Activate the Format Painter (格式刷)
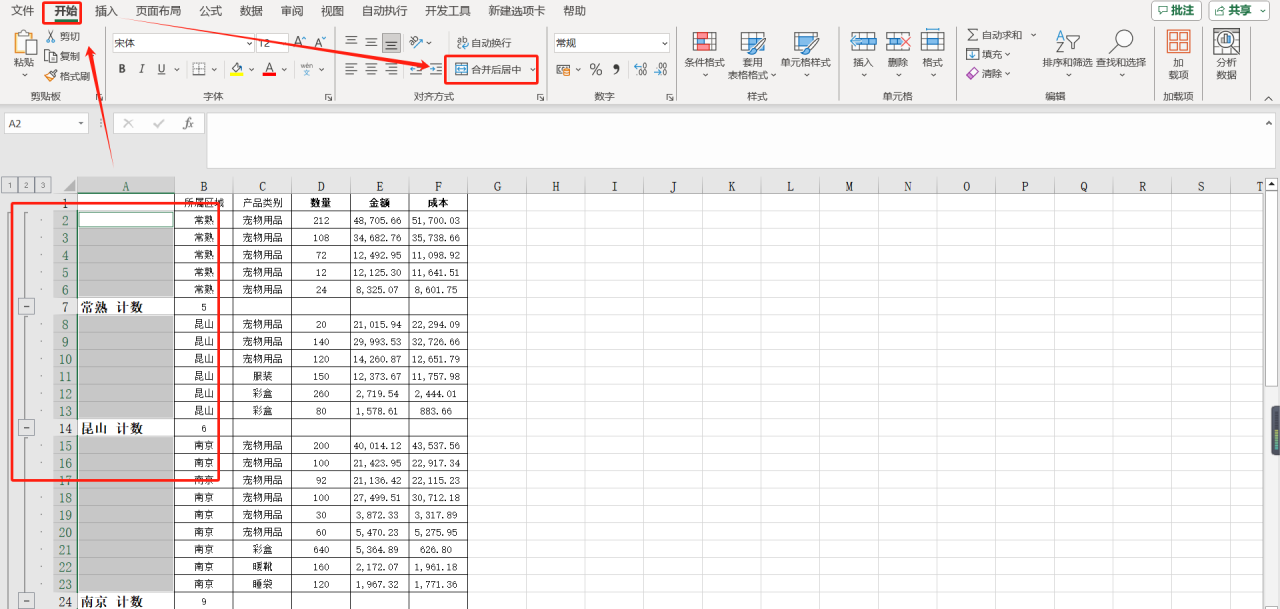This screenshot has height=609, width=1280. [x=67, y=76]
